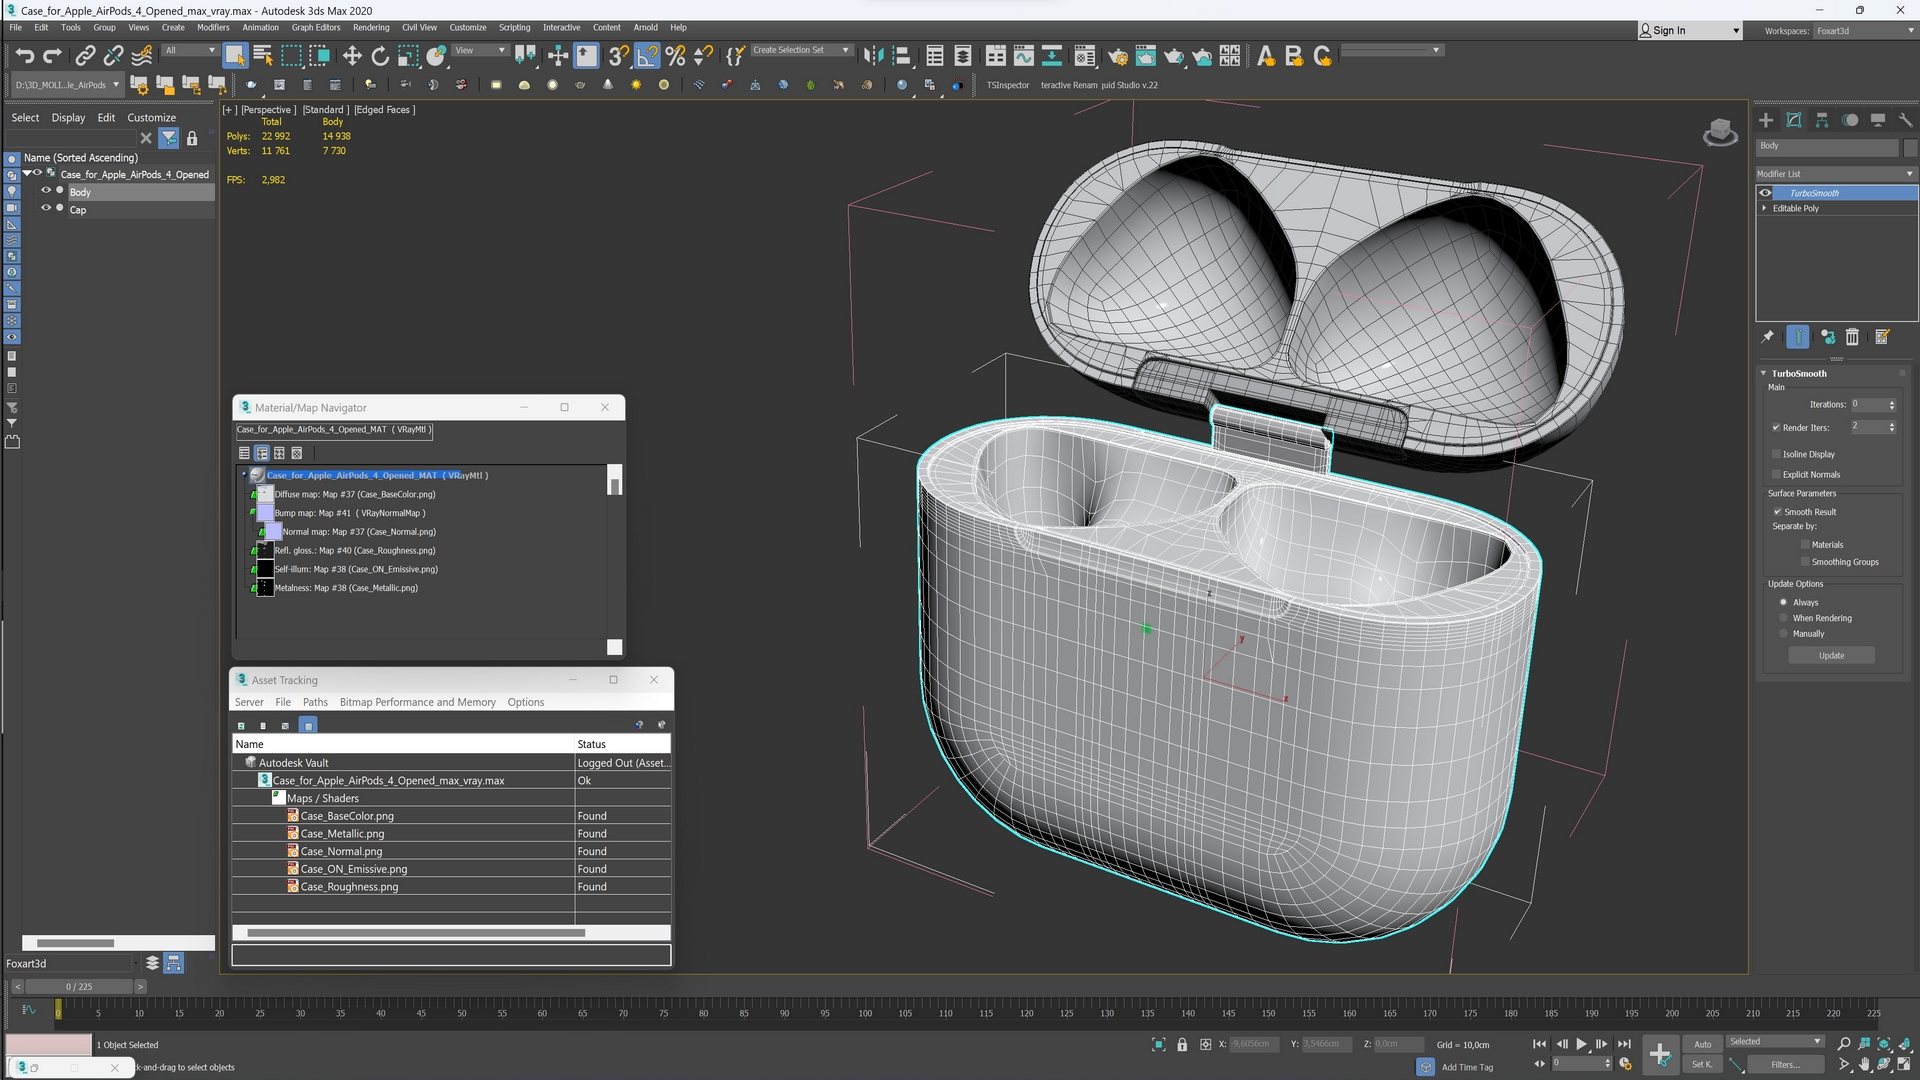
Task: Click the Set Keys large plus button
Action: 1659,1054
